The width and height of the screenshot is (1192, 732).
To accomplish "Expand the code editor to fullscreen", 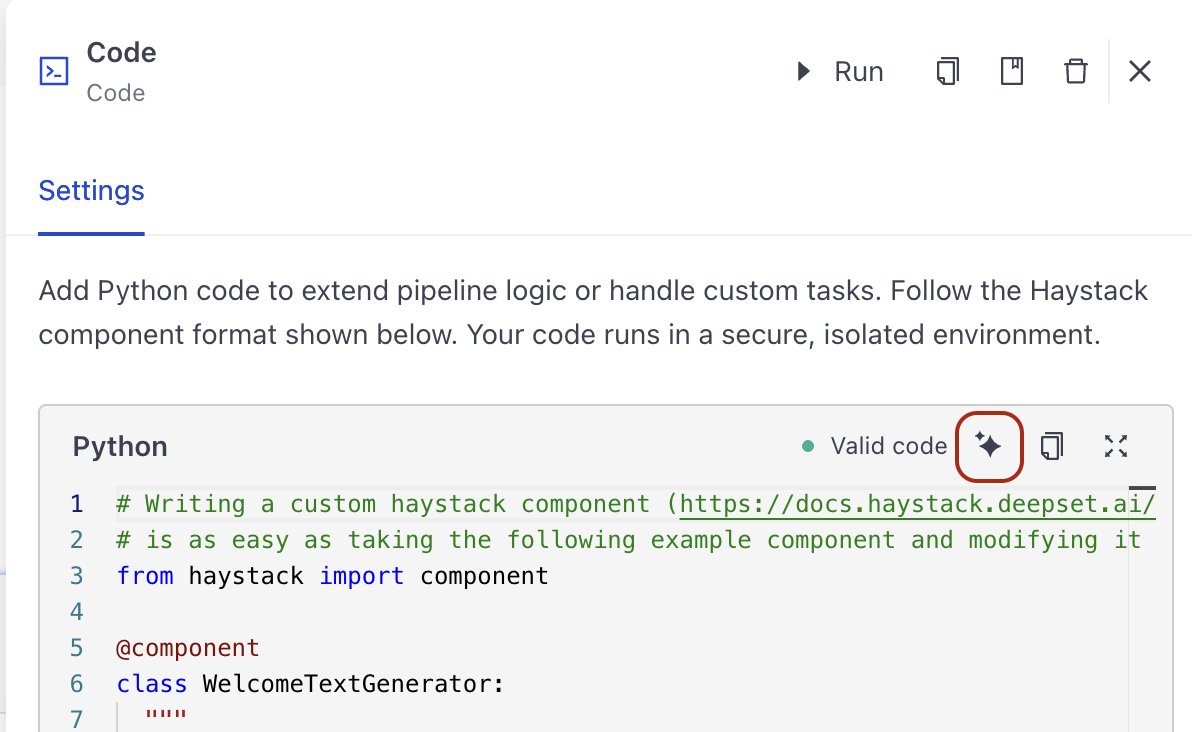I will [1116, 447].
